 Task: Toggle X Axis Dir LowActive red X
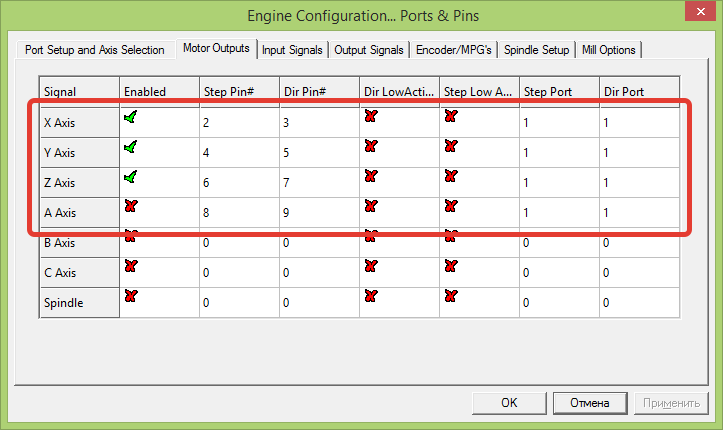click(370, 118)
